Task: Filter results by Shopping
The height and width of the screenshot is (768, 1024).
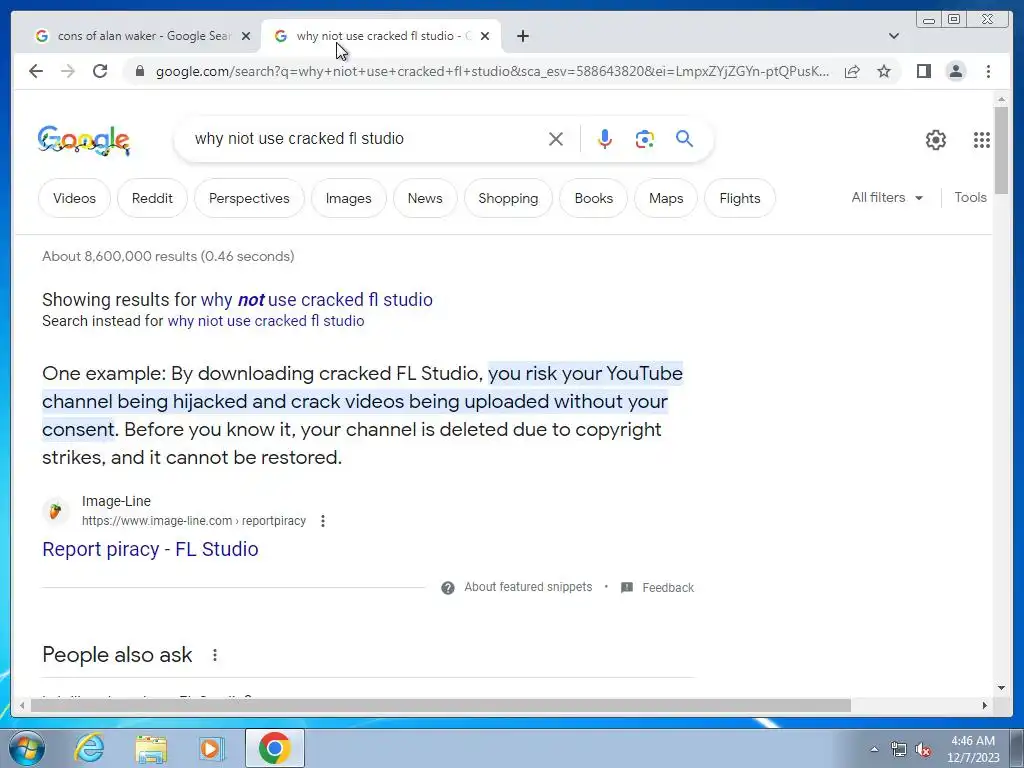Action: tap(508, 198)
